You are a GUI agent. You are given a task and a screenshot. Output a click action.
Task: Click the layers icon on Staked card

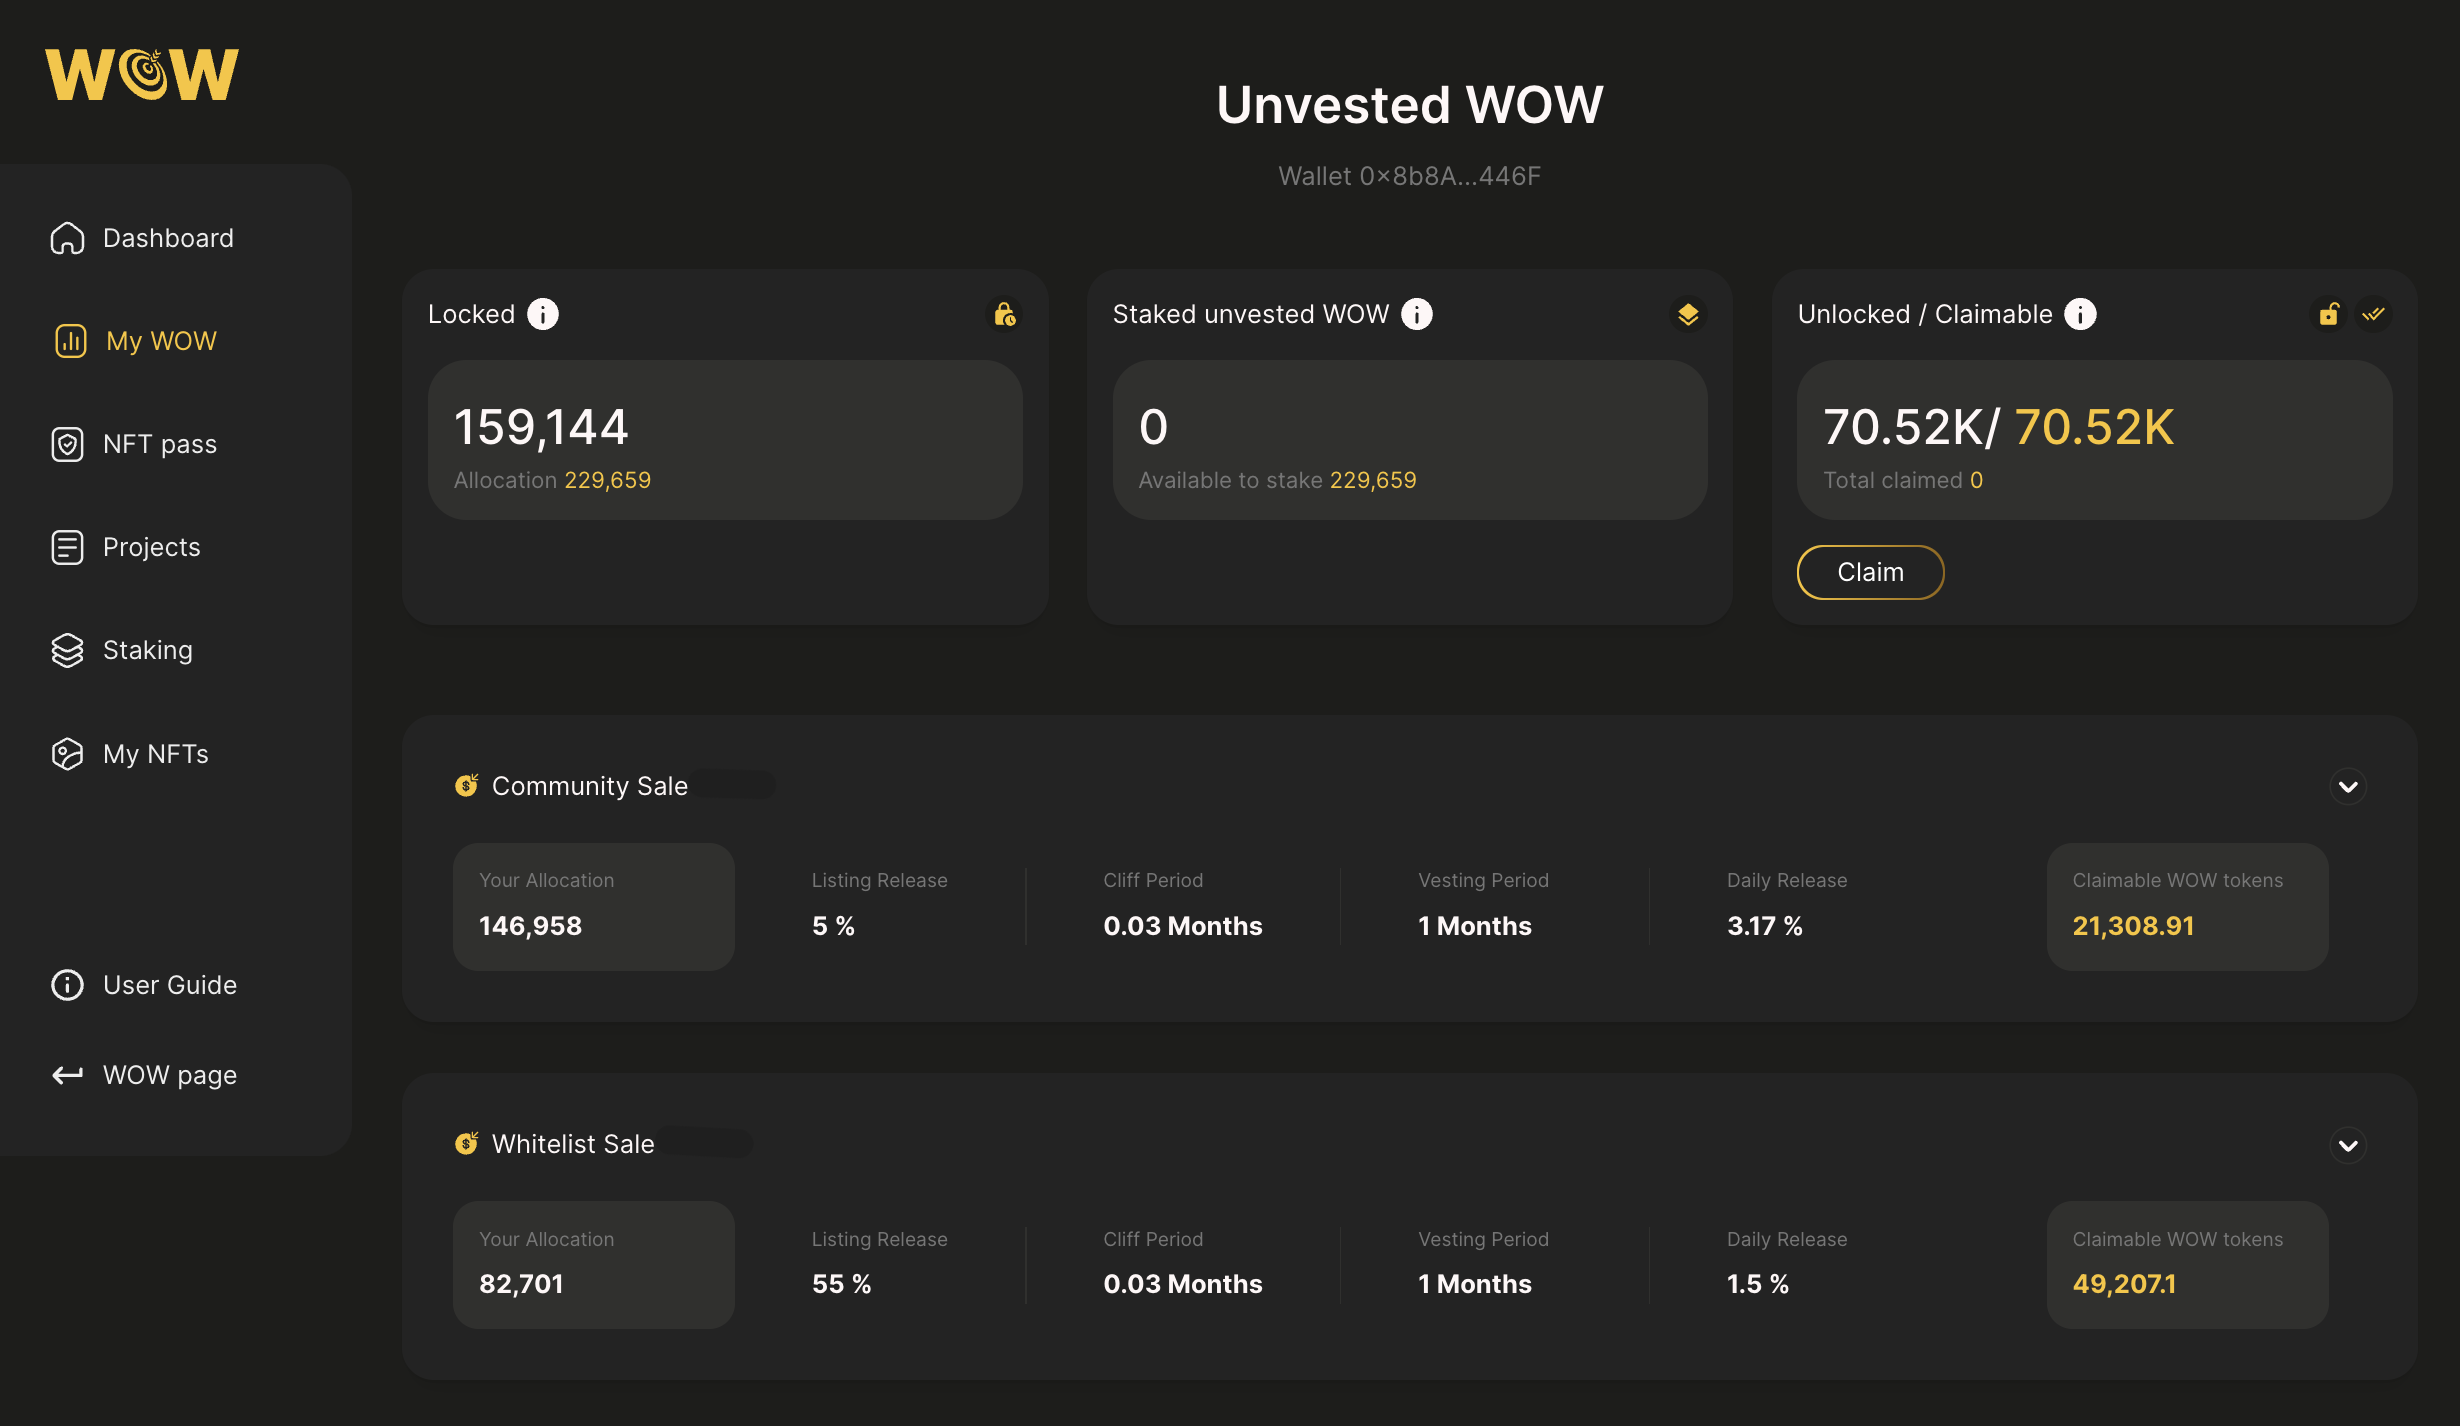coord(1688,314)
